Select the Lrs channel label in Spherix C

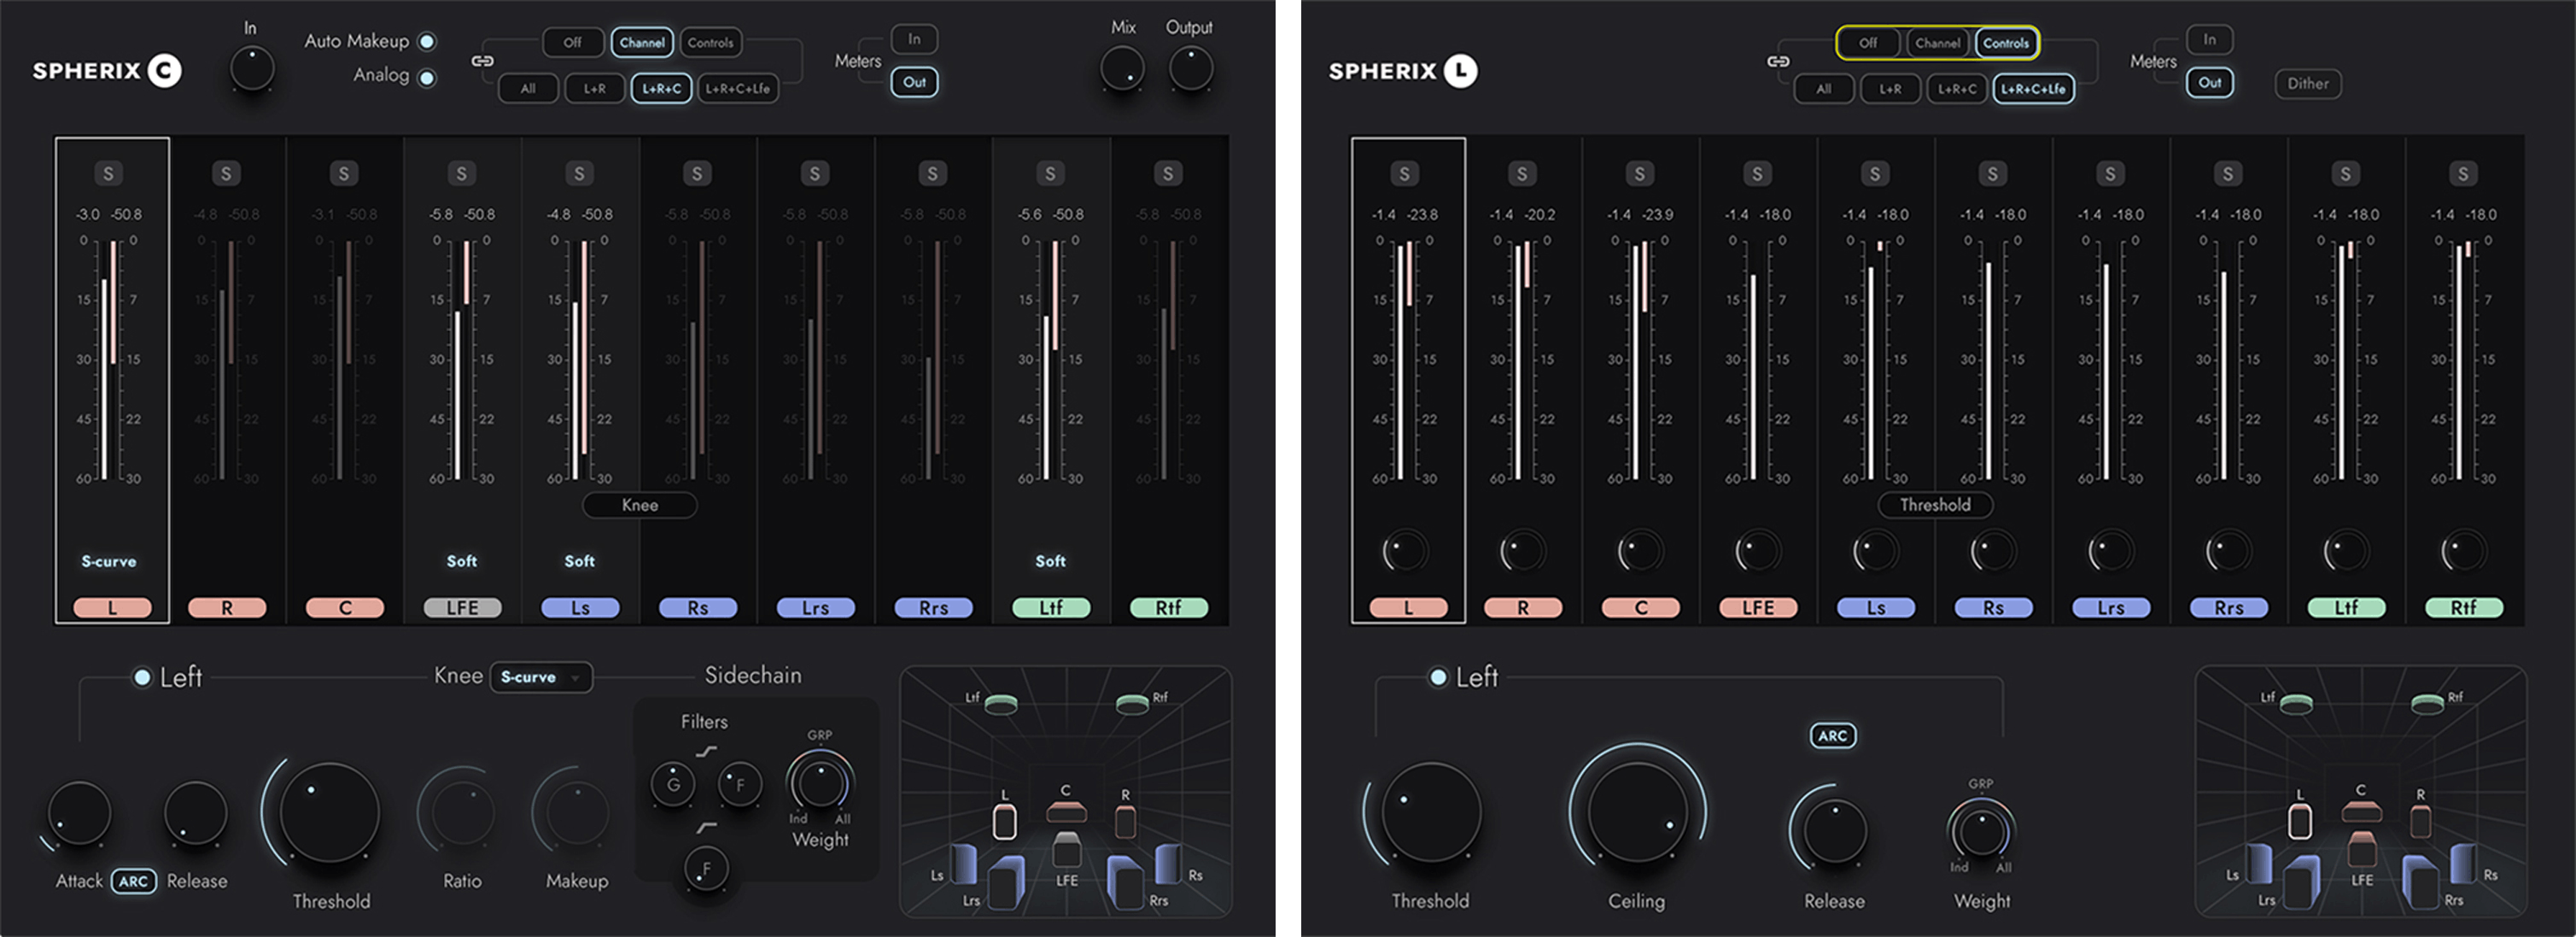pos(815,608)
